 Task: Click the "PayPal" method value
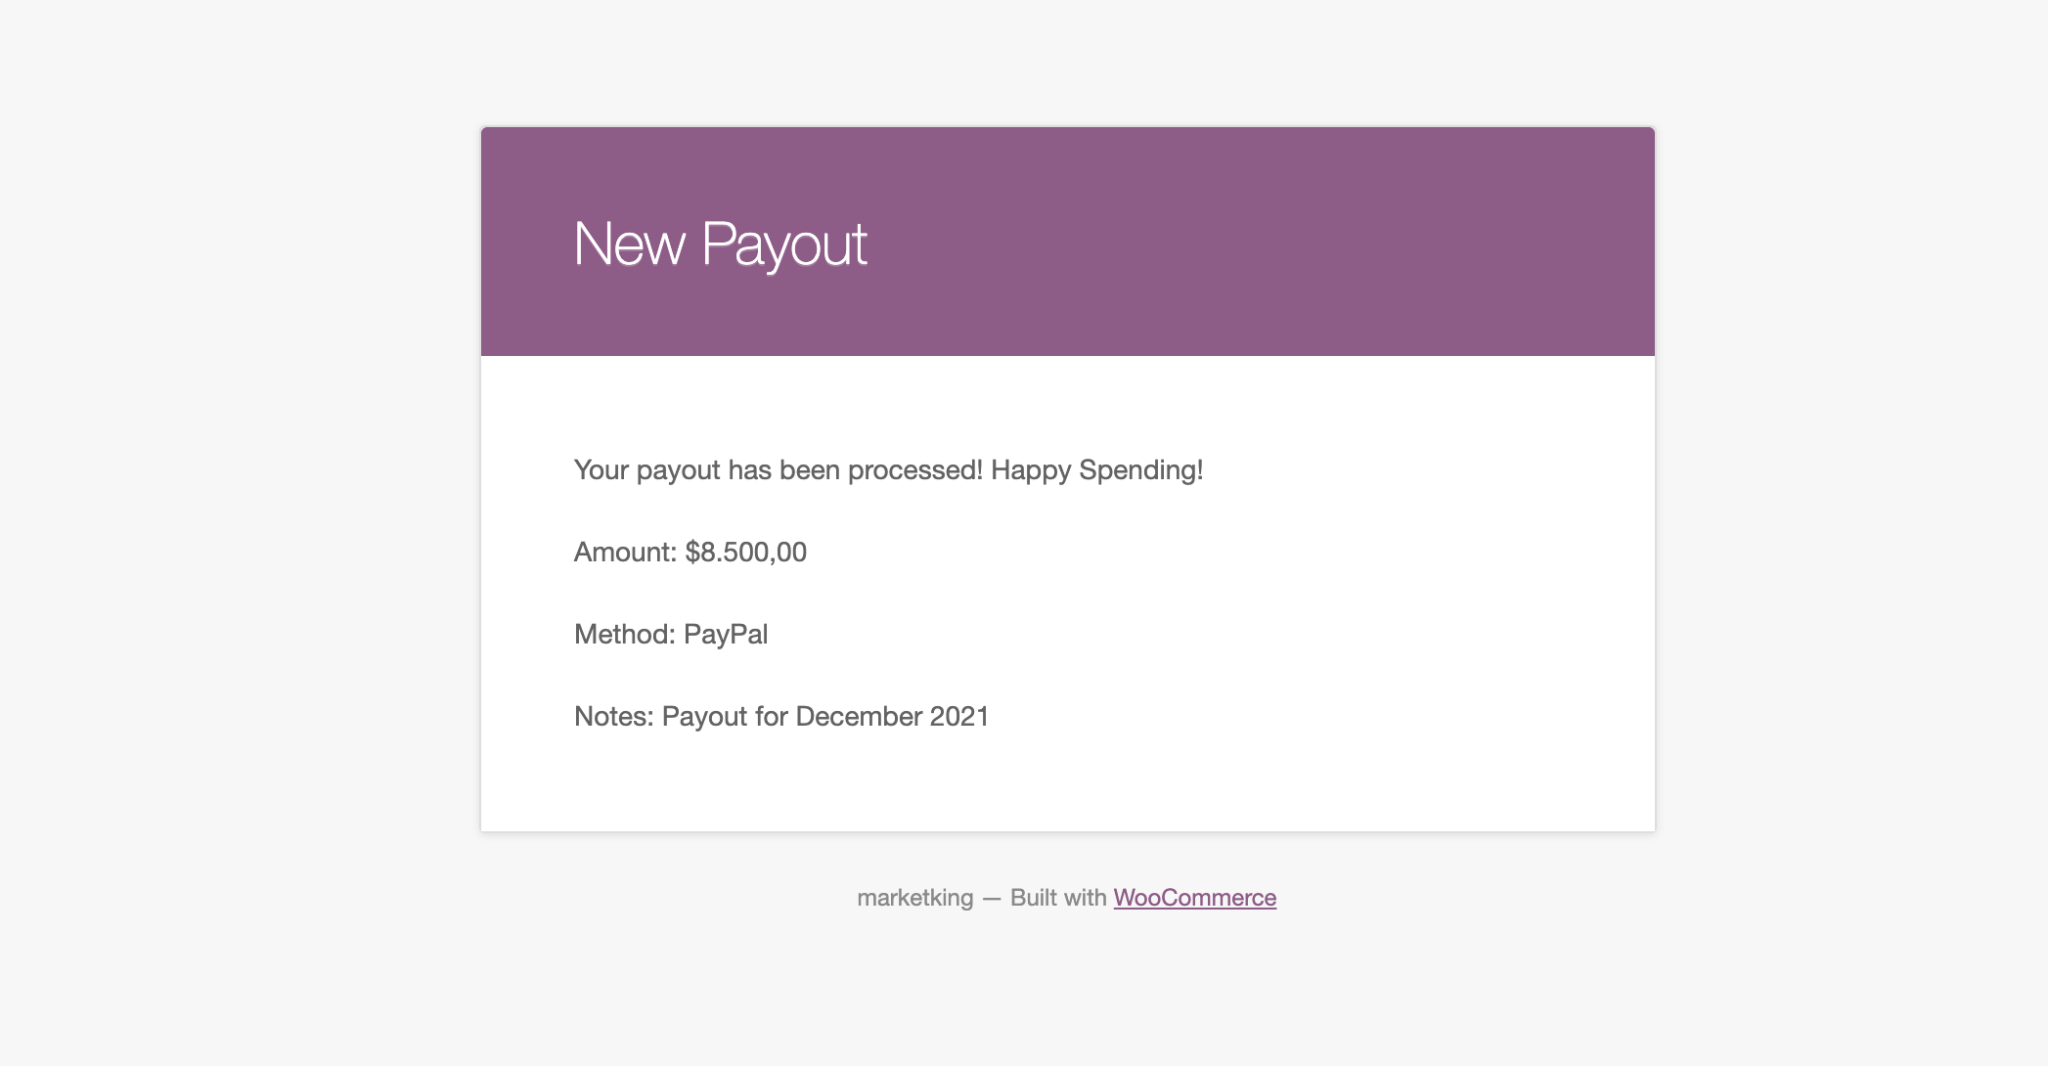[726, 634]
